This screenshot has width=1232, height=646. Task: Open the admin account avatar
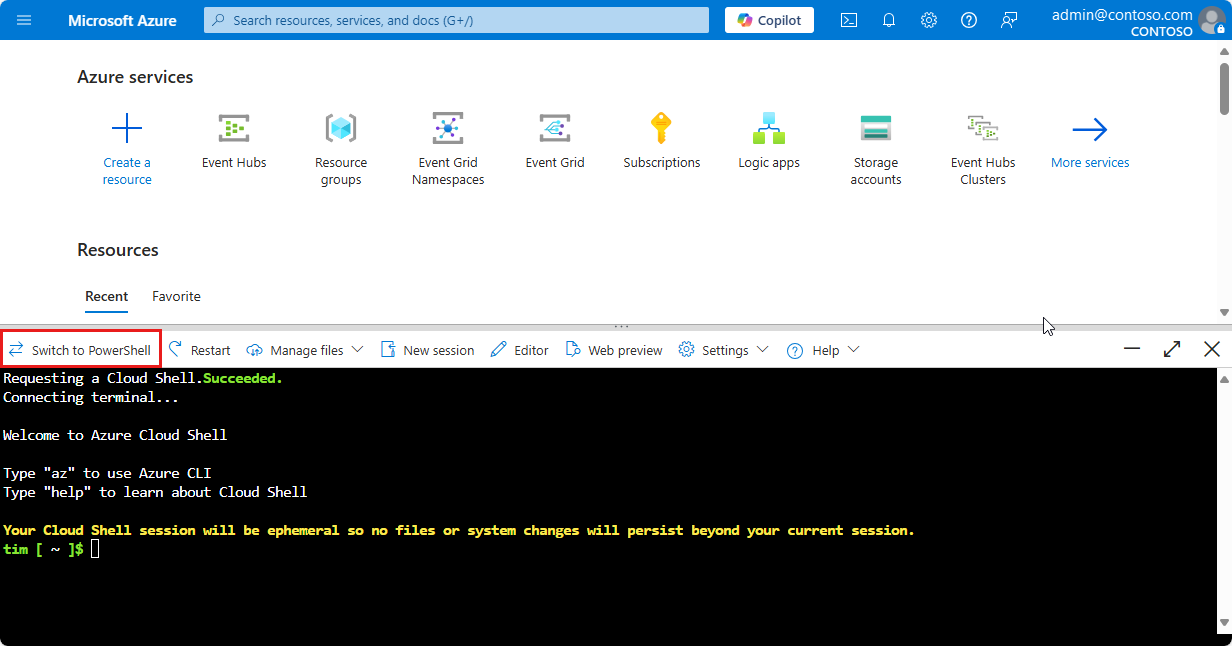pyautogui.click(x=1211, y=21)
